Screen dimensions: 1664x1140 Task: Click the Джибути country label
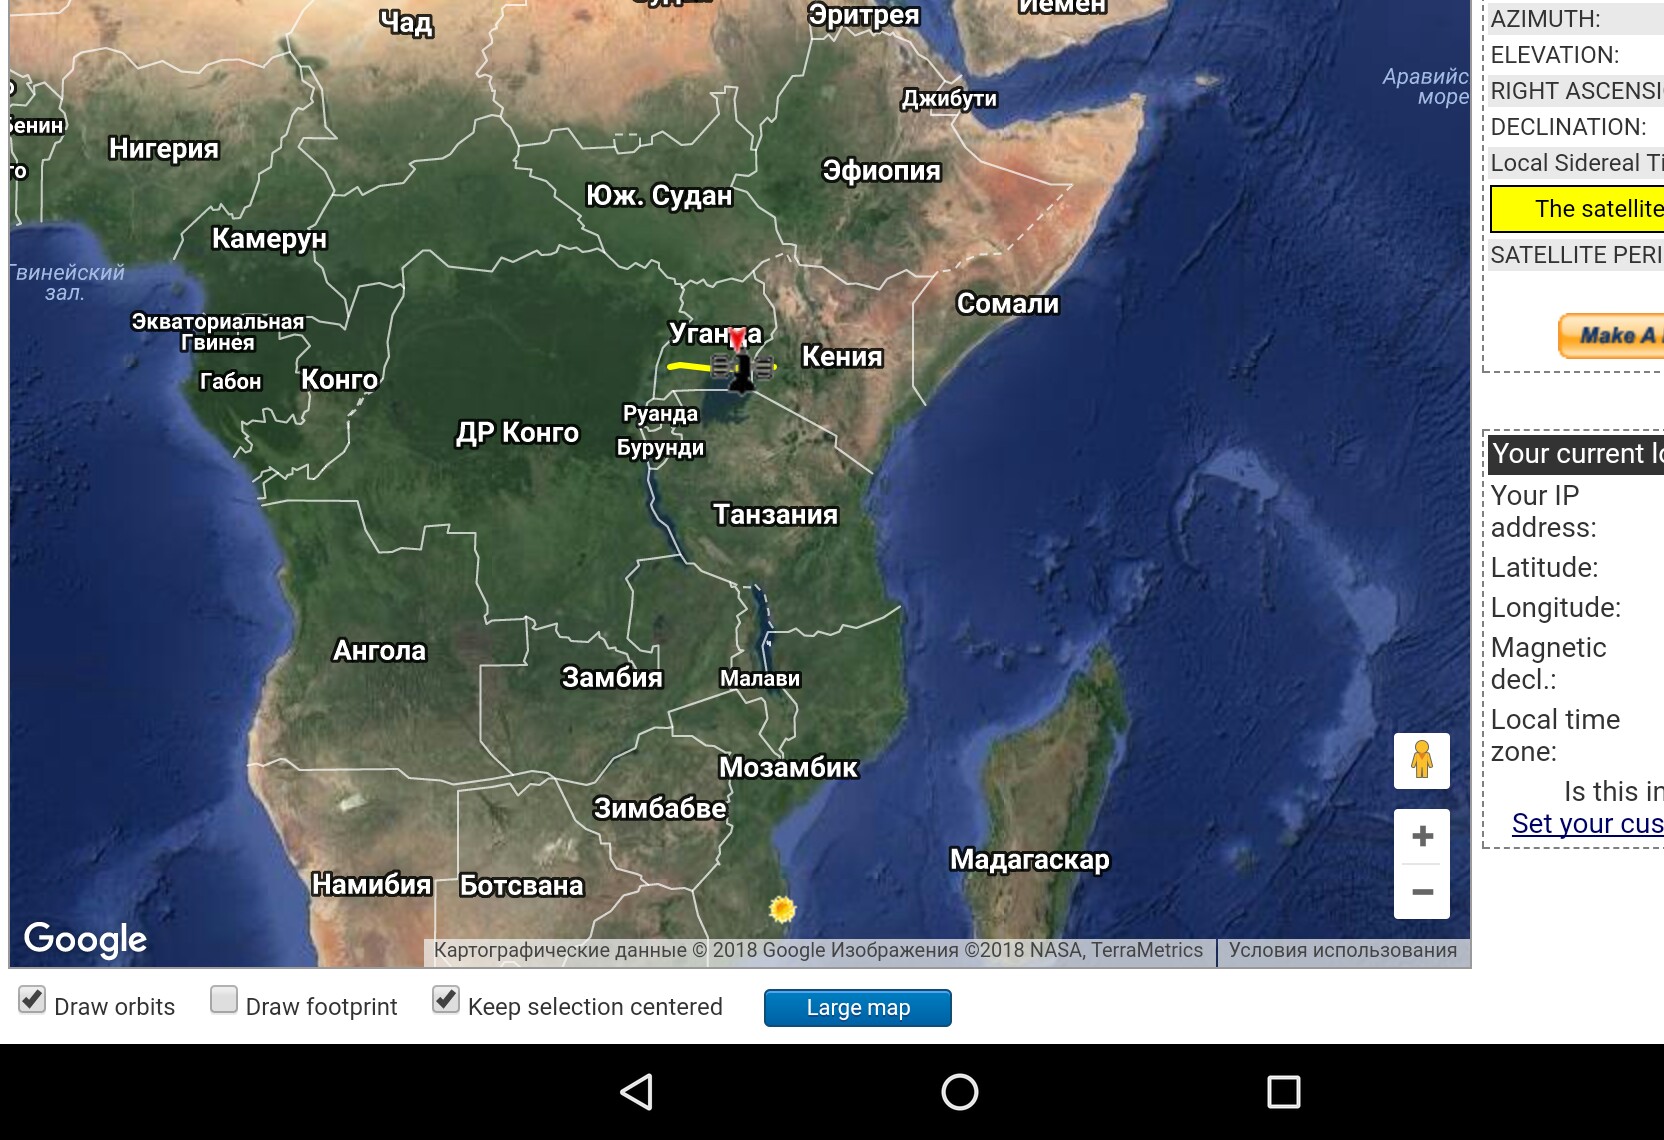pos(949,99)
